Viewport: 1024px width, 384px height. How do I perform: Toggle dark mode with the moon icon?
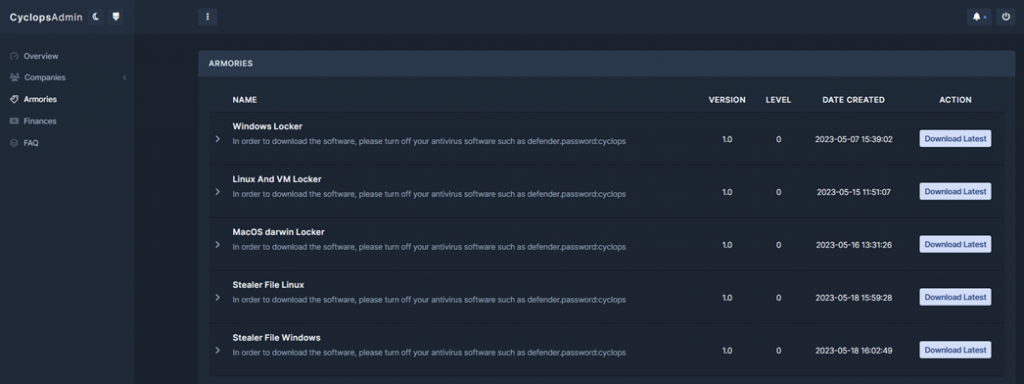[95, 17]
